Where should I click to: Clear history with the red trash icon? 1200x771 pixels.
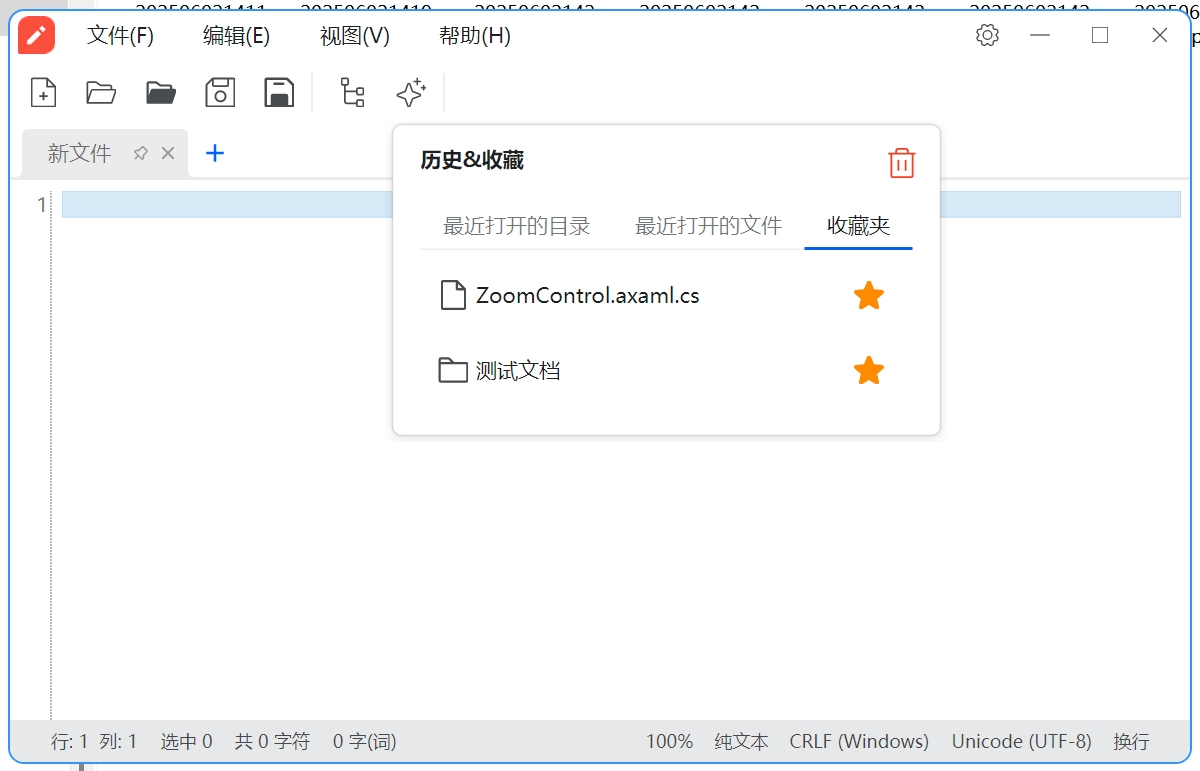(902, 163)
